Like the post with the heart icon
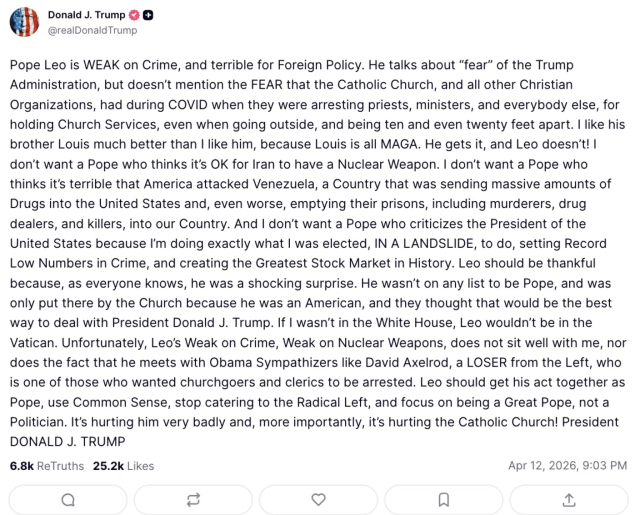 (x=319, y=499)
